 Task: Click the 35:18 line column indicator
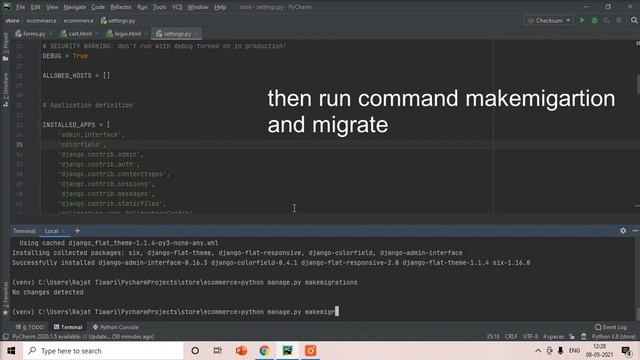[493, 337]
